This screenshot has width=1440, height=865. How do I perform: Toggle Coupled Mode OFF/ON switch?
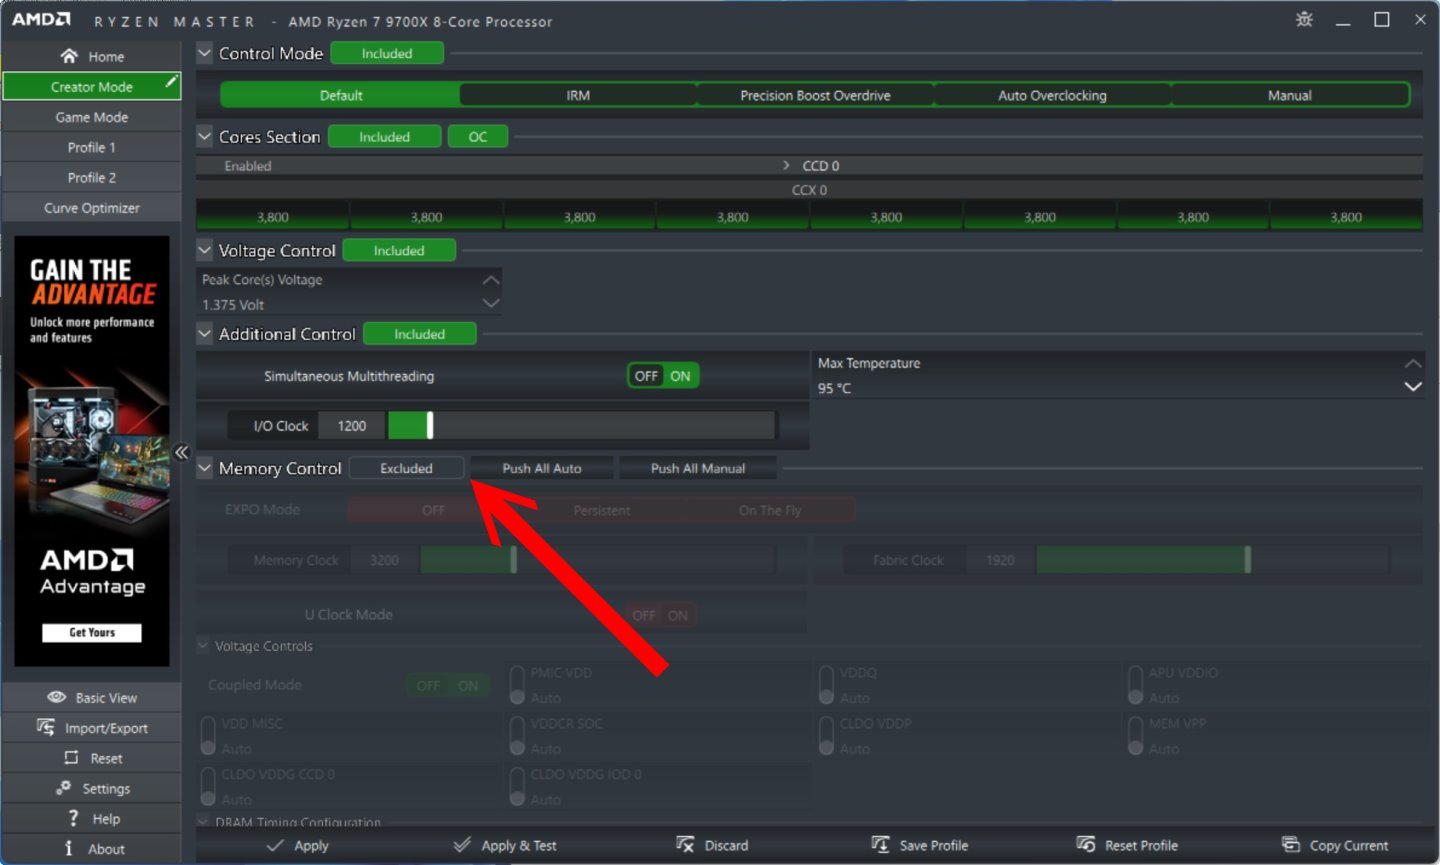pos(448,685)
